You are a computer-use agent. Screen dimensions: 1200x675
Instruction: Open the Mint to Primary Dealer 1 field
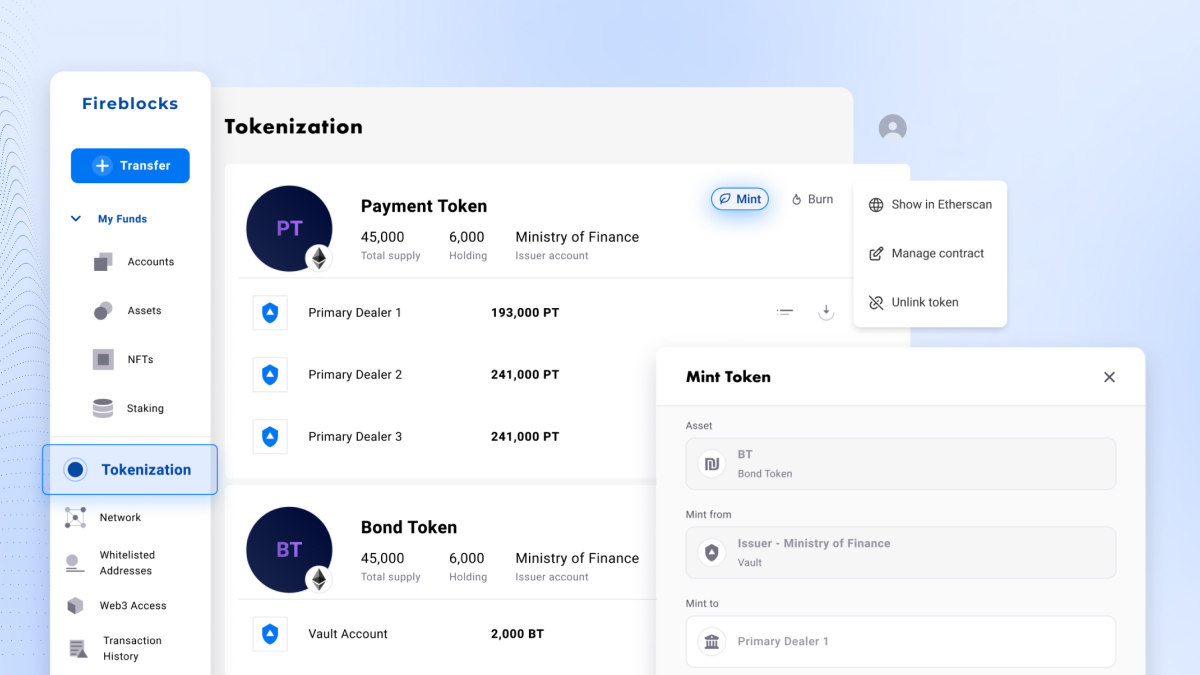point(901,642)
